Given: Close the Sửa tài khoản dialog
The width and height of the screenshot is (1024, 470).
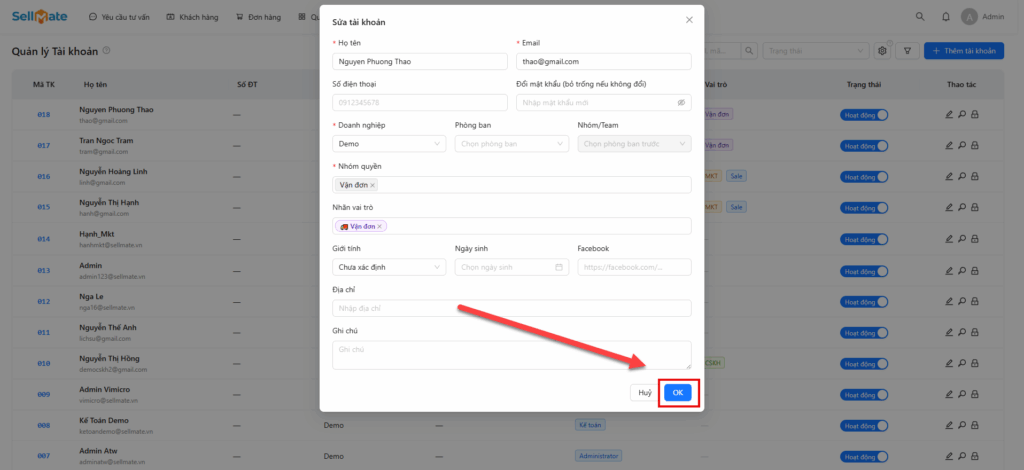Looking at the screenshot, I should point(689,20).
